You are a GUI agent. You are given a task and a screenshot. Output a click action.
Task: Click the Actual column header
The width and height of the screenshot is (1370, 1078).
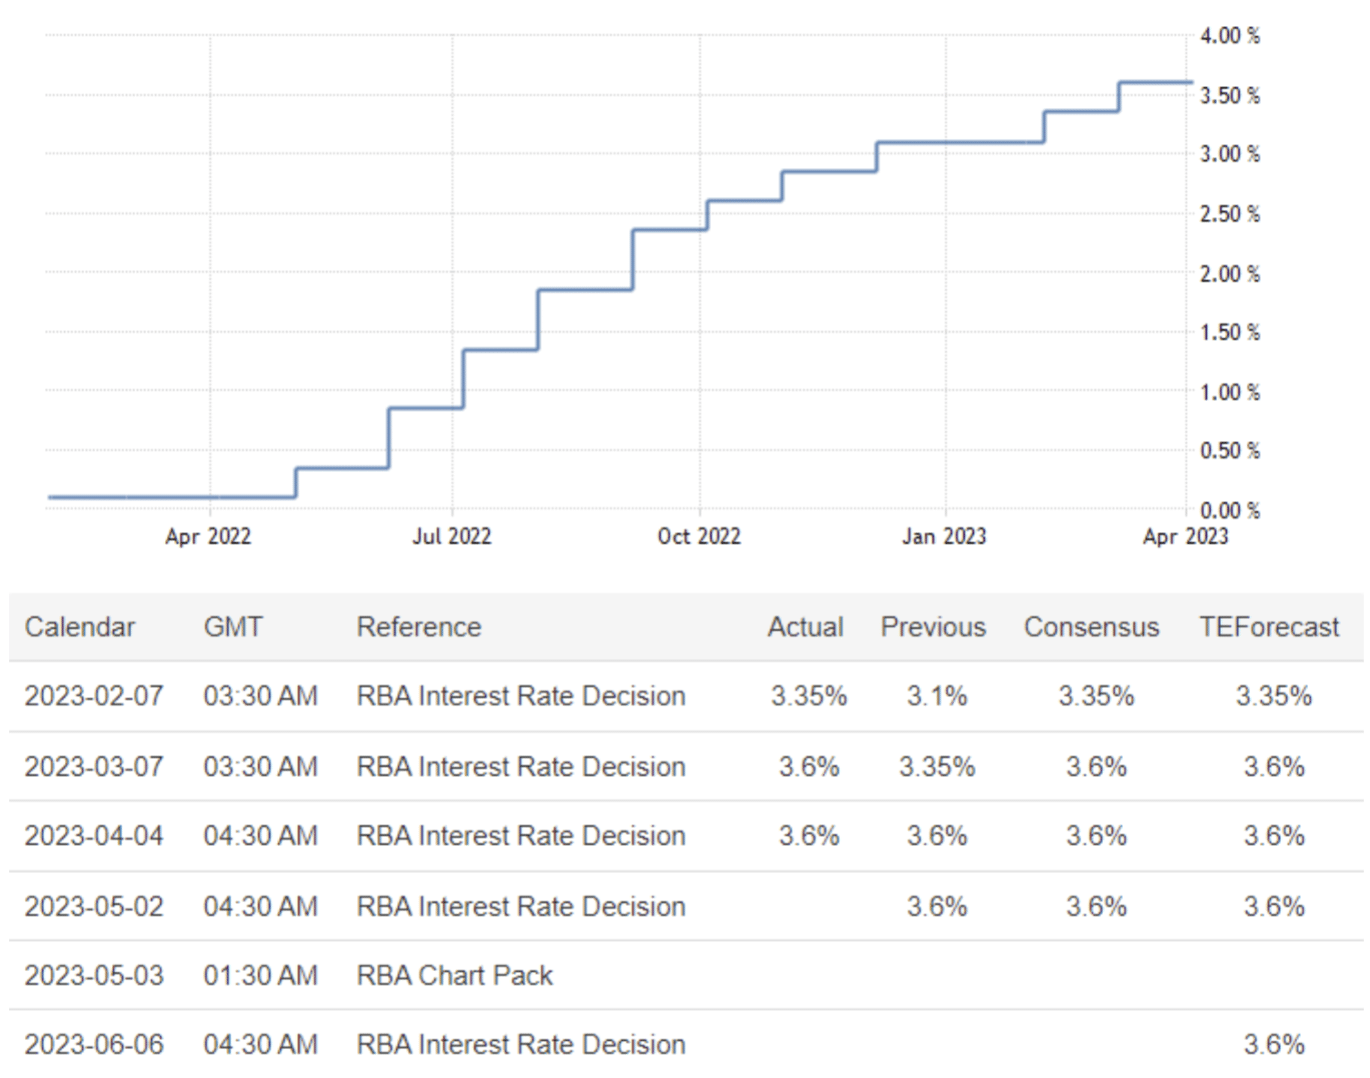[805, 627]
